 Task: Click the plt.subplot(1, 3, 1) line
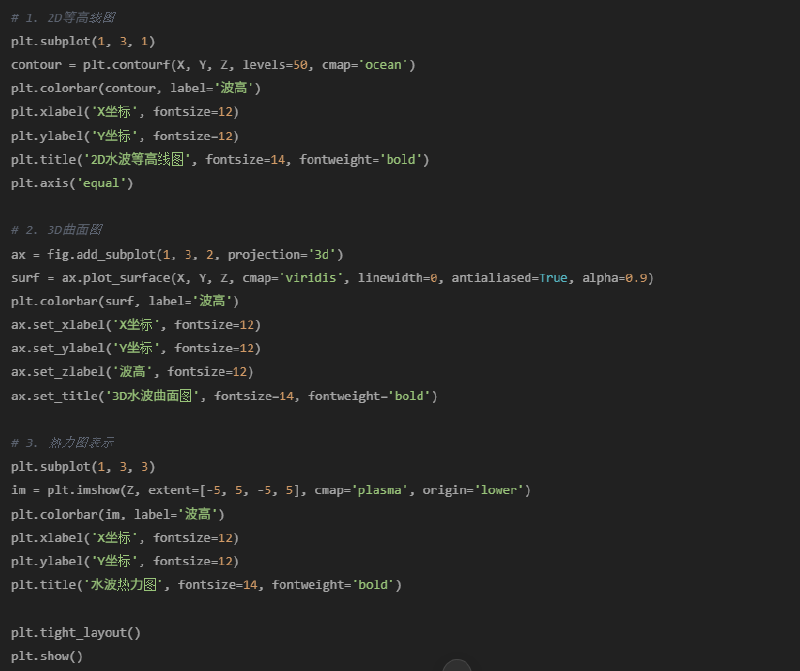tap(83, 41)
